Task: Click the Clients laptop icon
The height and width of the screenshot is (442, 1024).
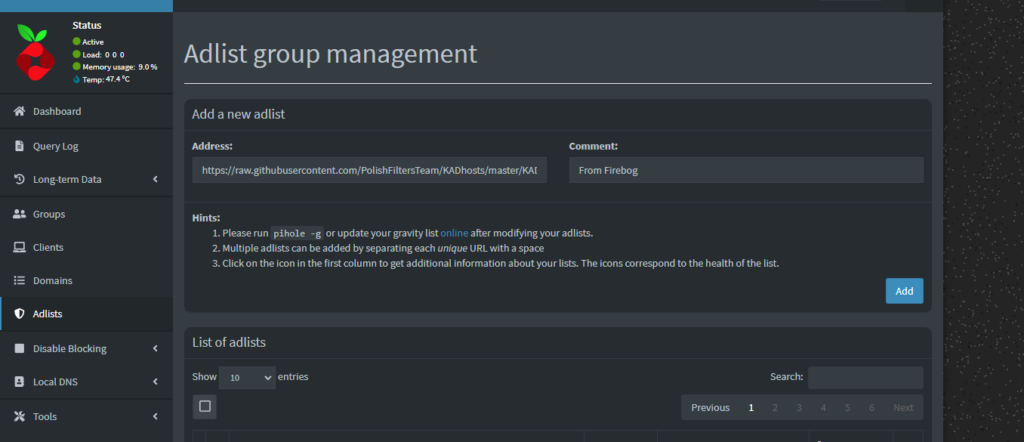Action: [x=19, y=247]
